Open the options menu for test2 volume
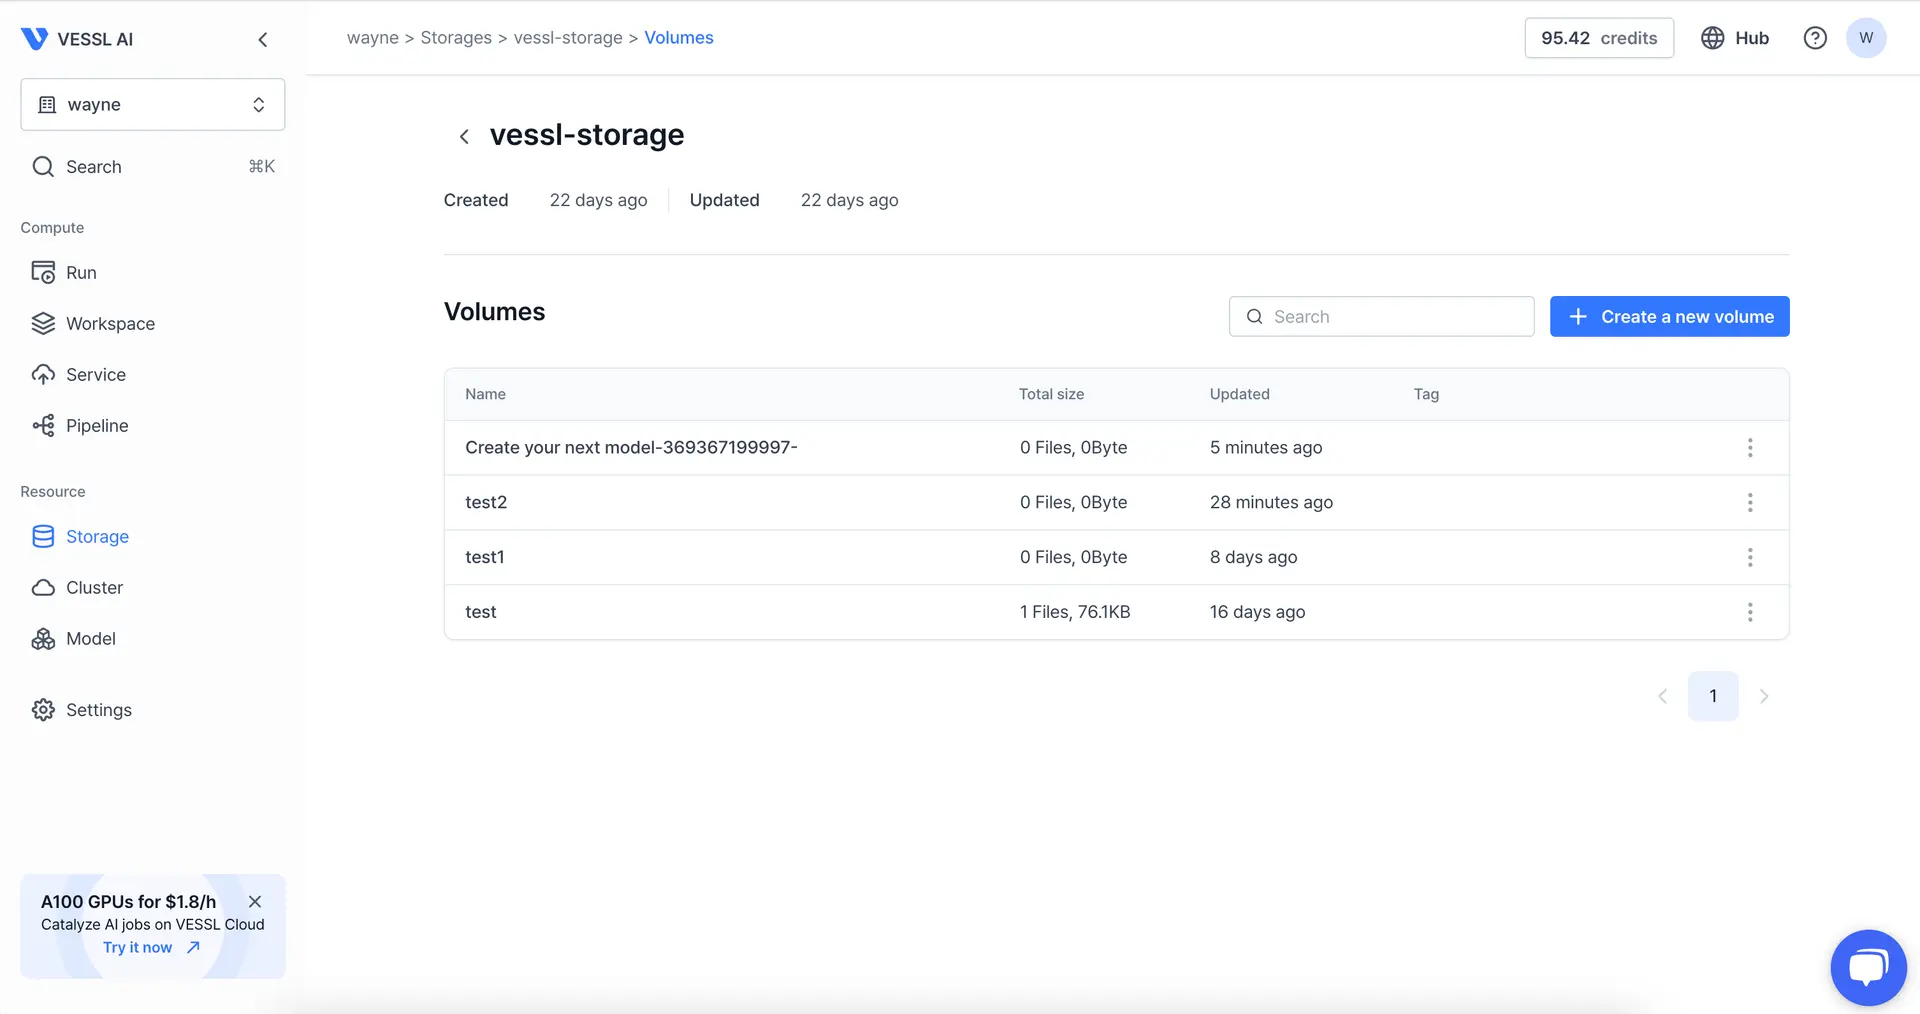This screenshot has height=1014, width=1920. pos(1749,502)
